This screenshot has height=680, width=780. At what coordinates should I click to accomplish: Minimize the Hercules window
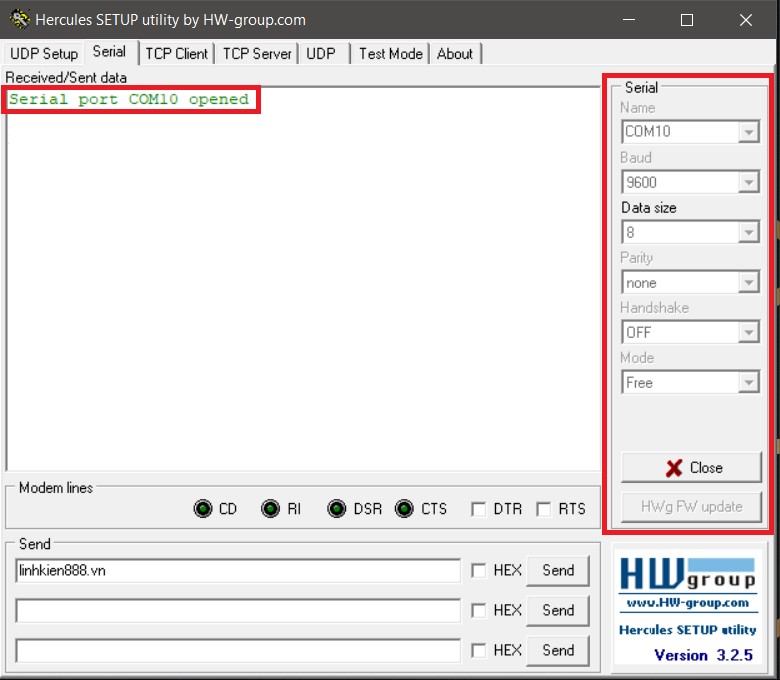[x=629, y=20]
